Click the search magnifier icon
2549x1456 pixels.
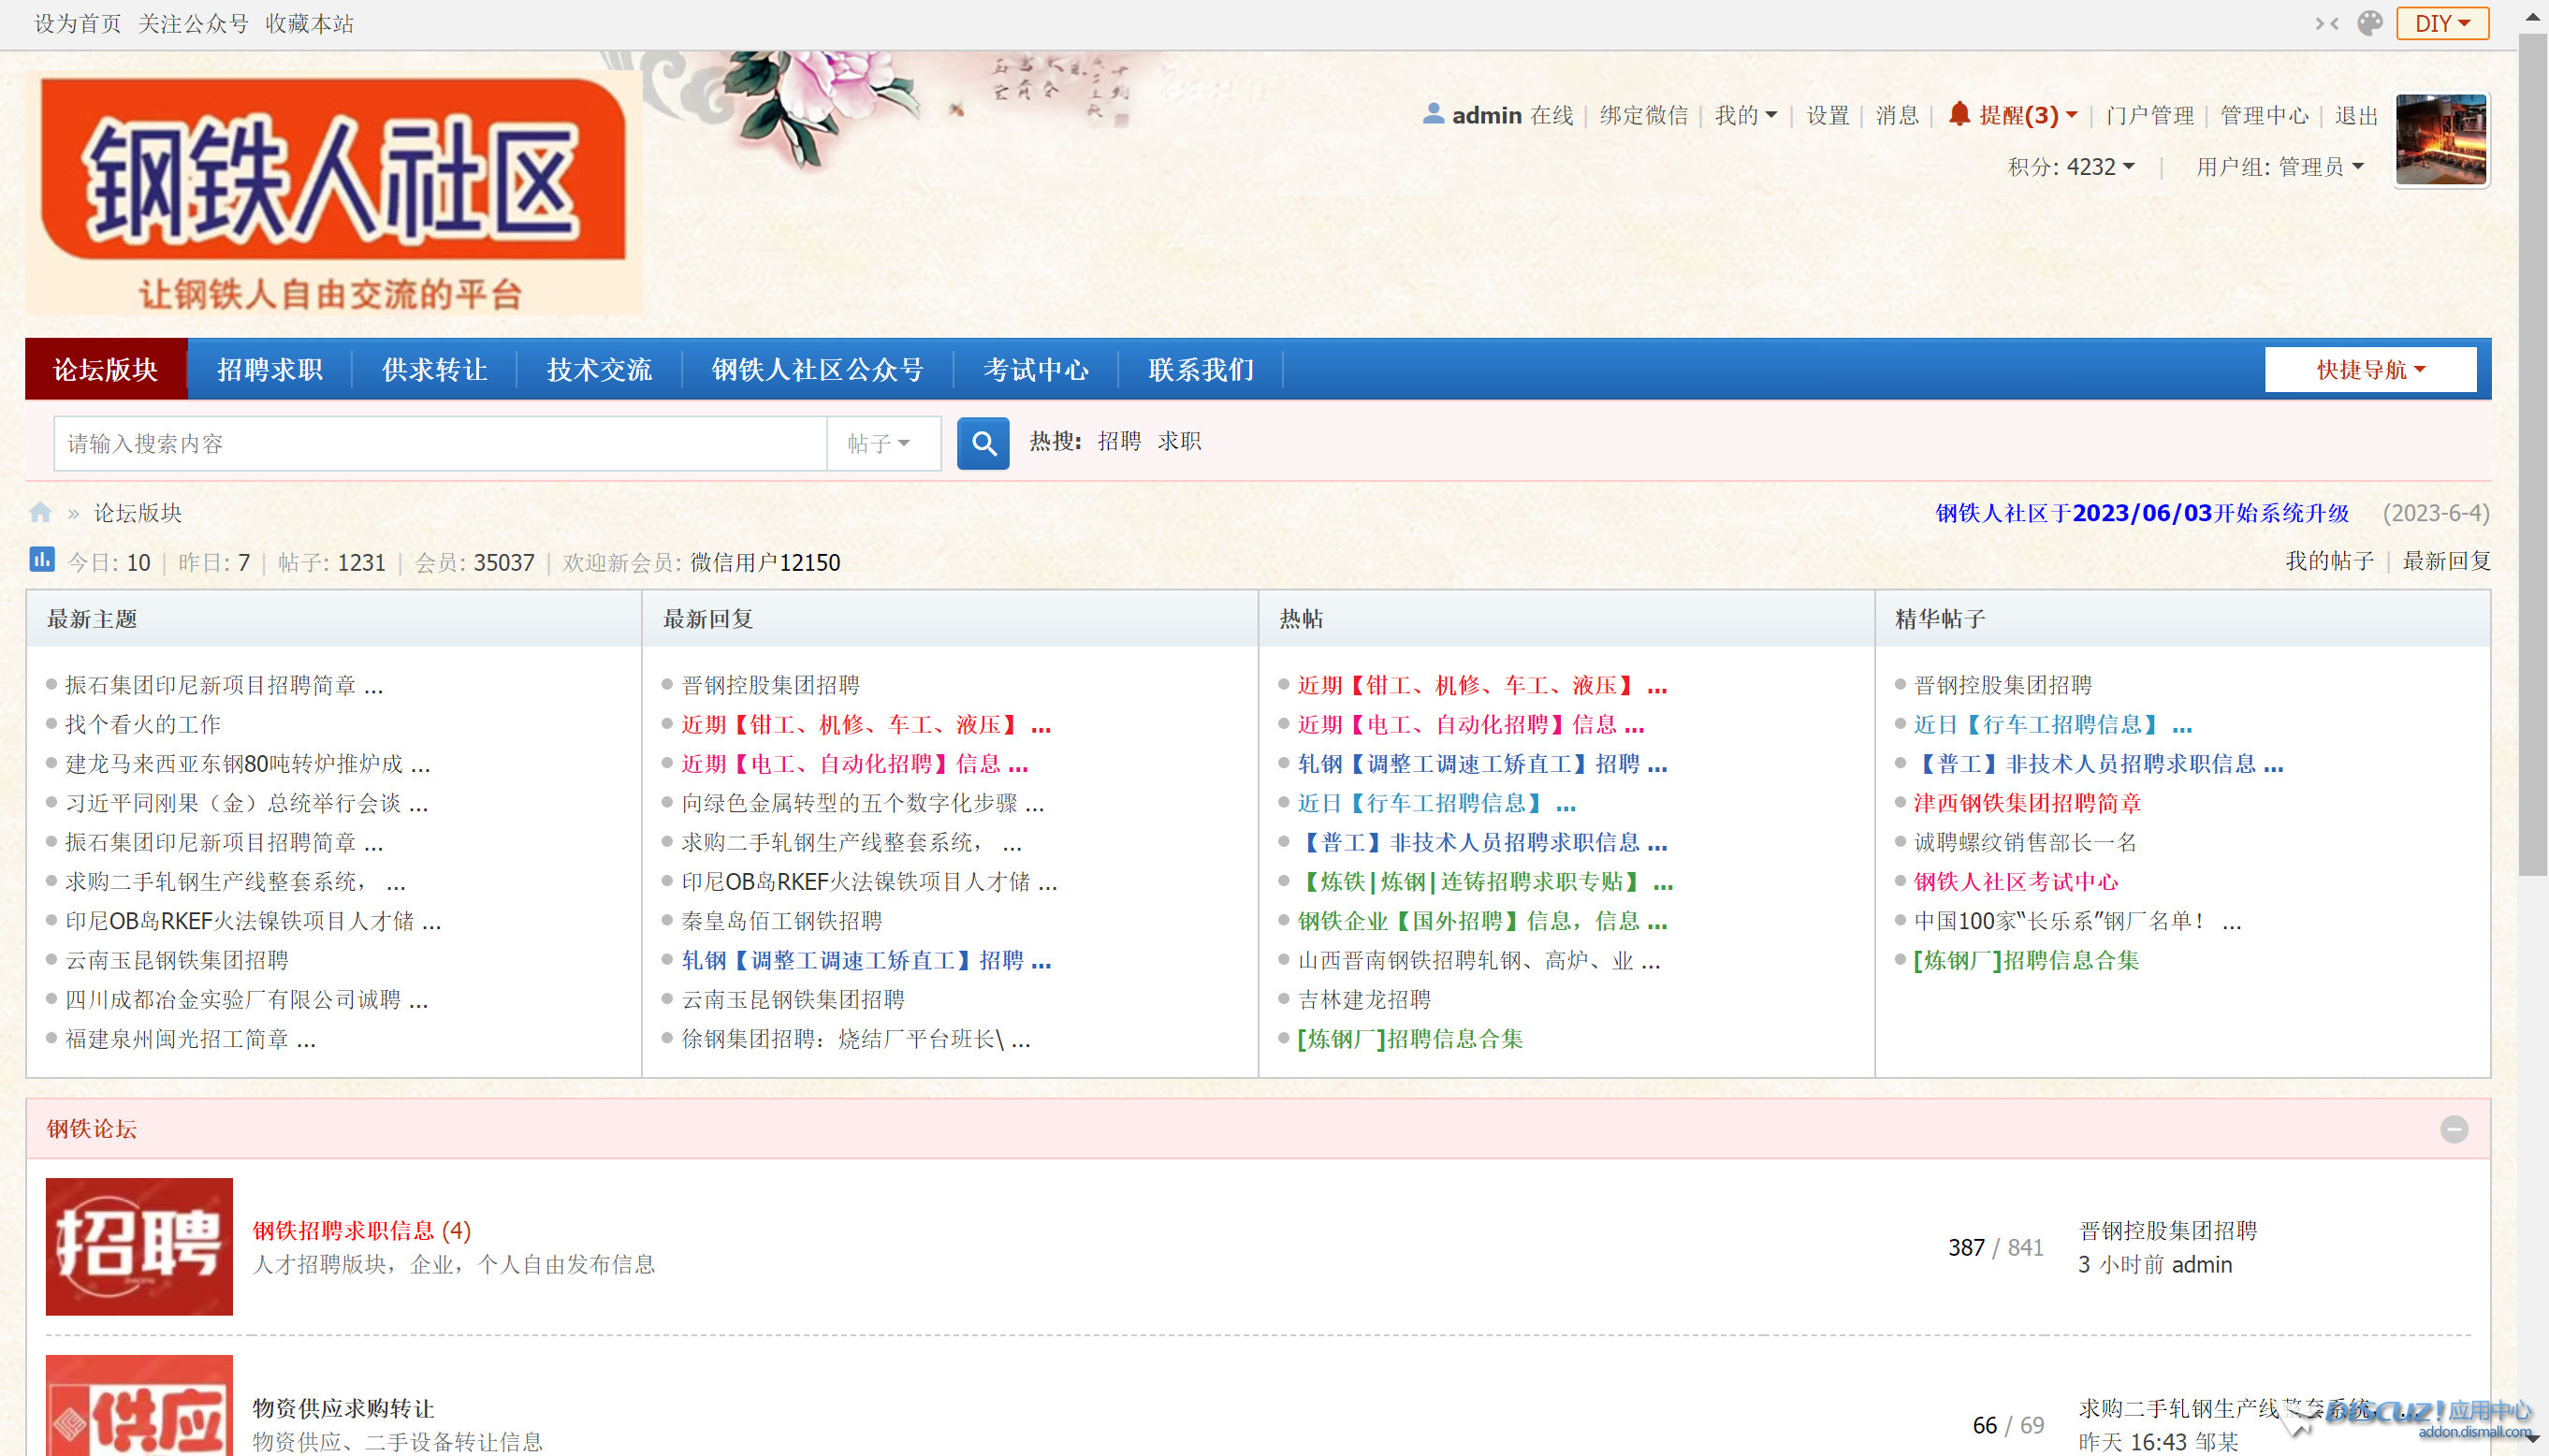[x=983, y=443]
